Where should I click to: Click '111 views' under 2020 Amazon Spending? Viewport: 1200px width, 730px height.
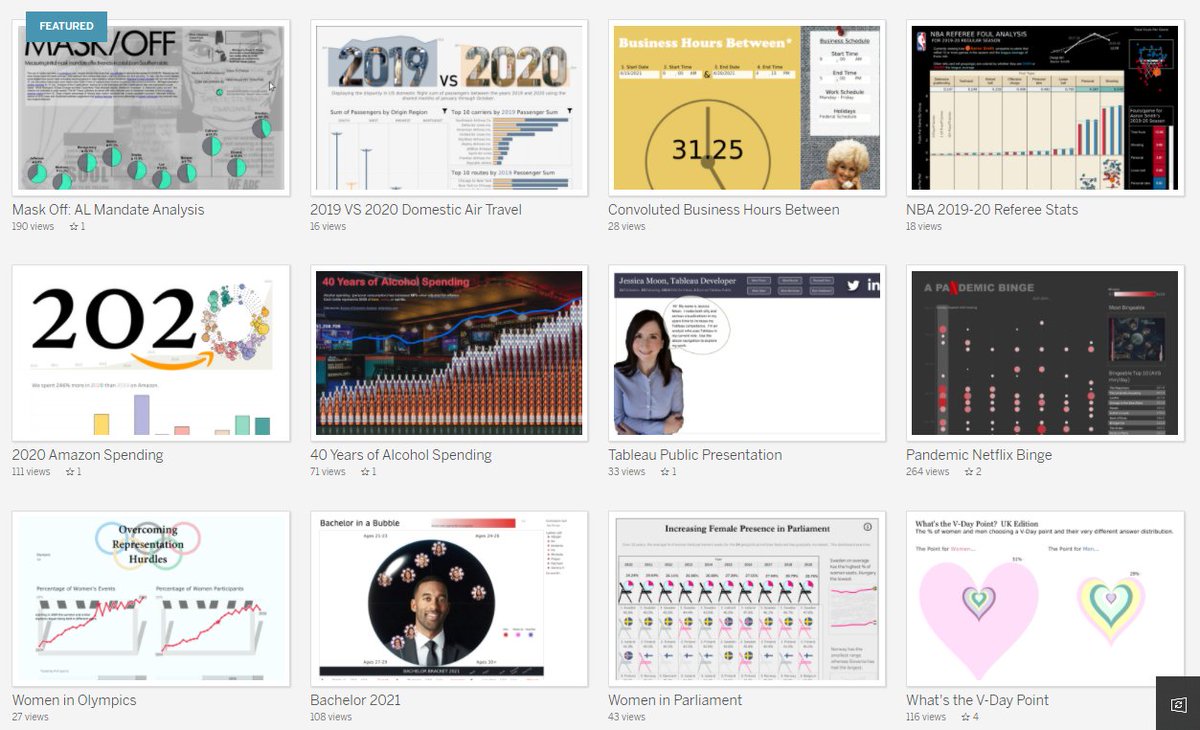[31, 472]
